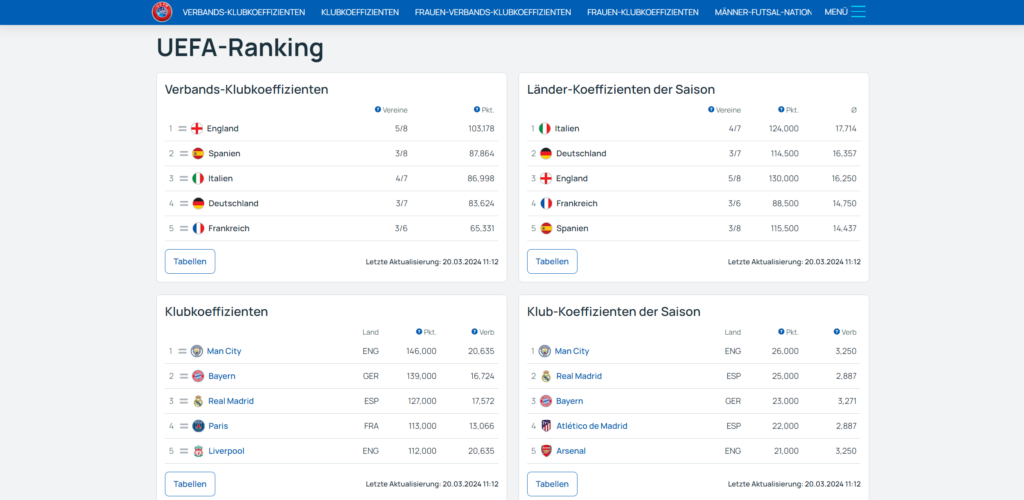The image size is (1024, 500).
Task: Select Frauen-Klubkoeffizienten navigation item
Action: click(642, 12)
